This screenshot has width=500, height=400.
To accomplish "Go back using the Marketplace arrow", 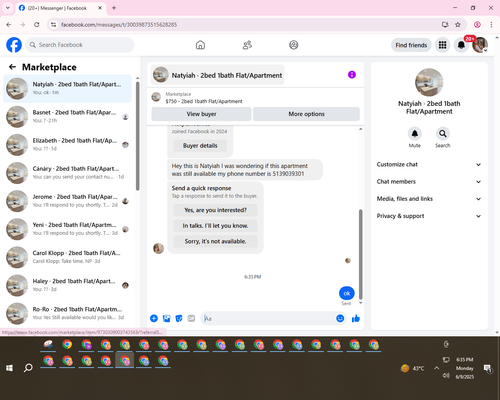I will (x=12, y=67).
